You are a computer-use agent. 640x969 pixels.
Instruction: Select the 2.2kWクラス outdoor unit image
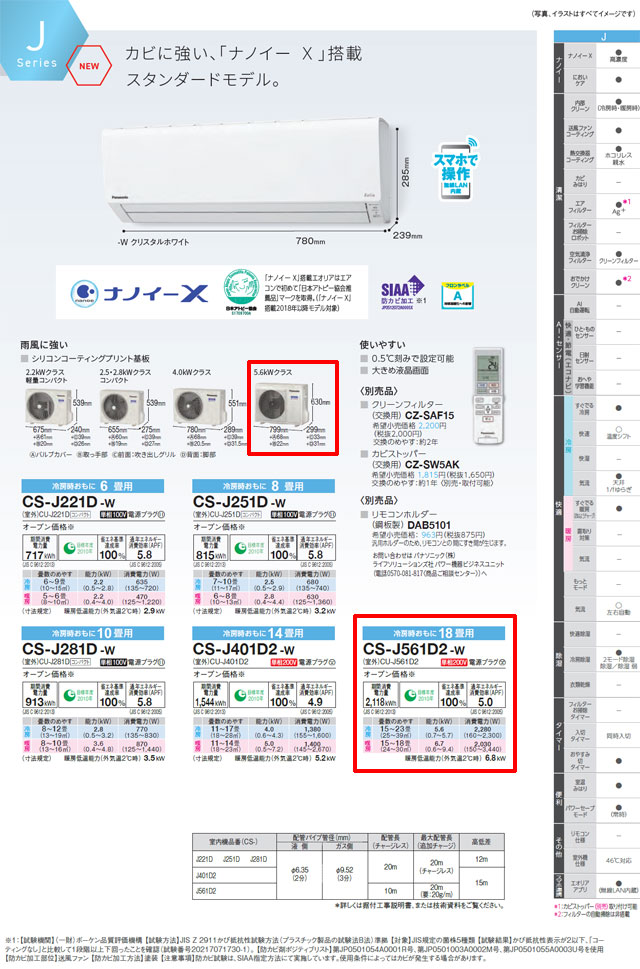coord(49,408)
